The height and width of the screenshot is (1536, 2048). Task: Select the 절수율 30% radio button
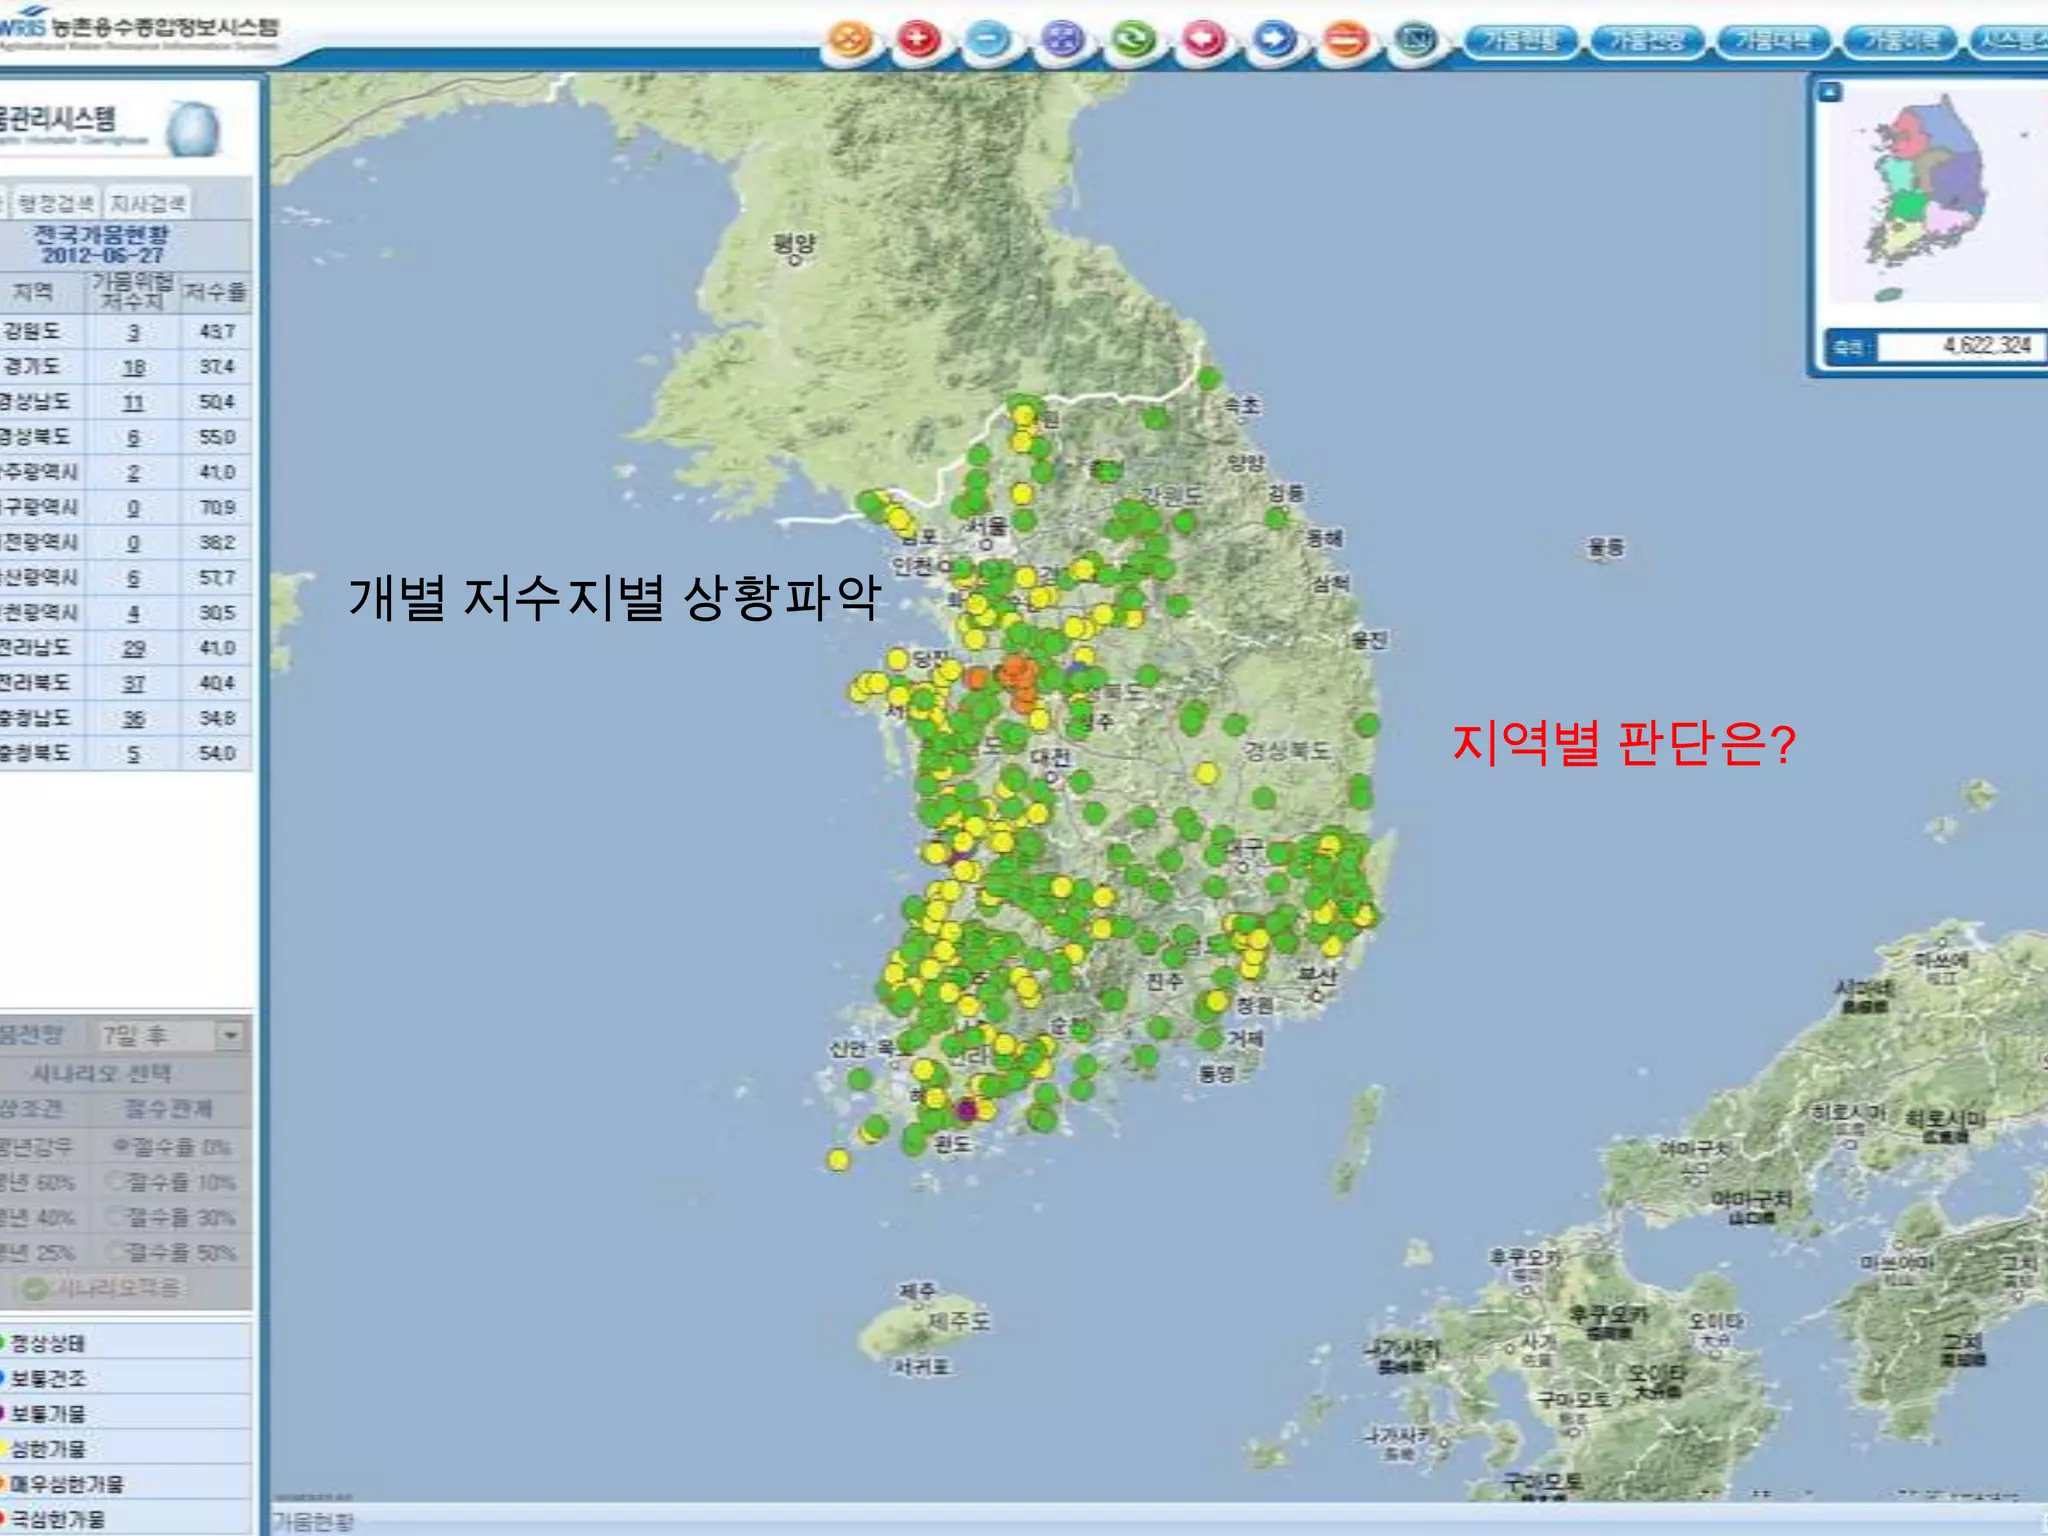point(116,1216)
